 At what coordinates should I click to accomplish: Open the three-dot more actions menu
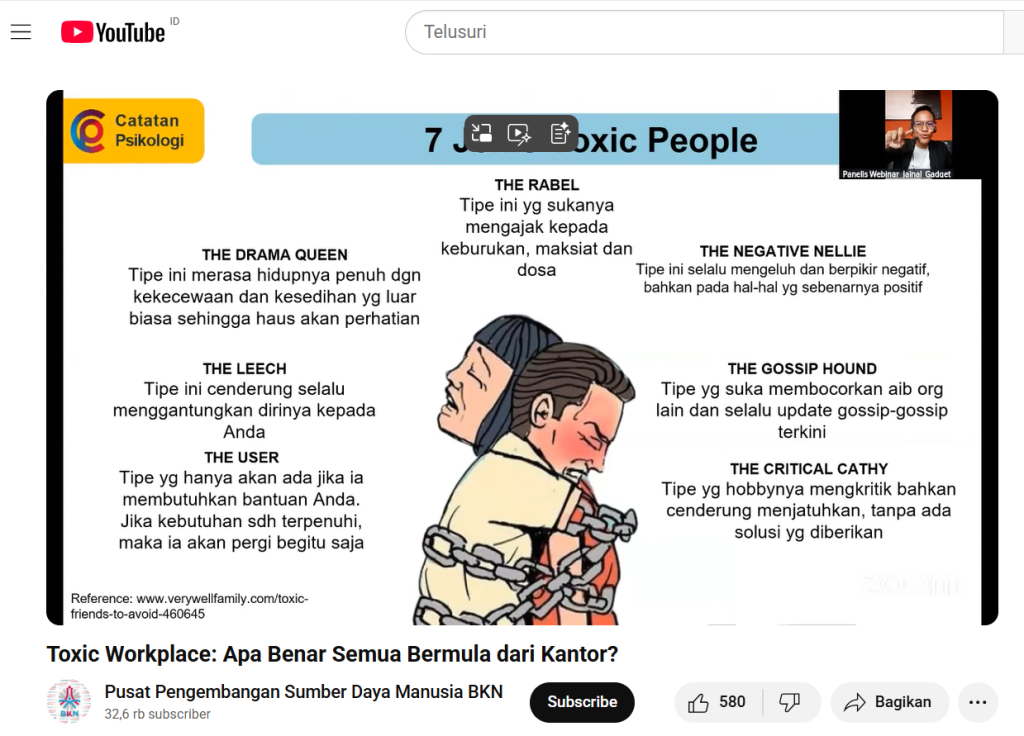pyautogui.click(x=978, y=703)
